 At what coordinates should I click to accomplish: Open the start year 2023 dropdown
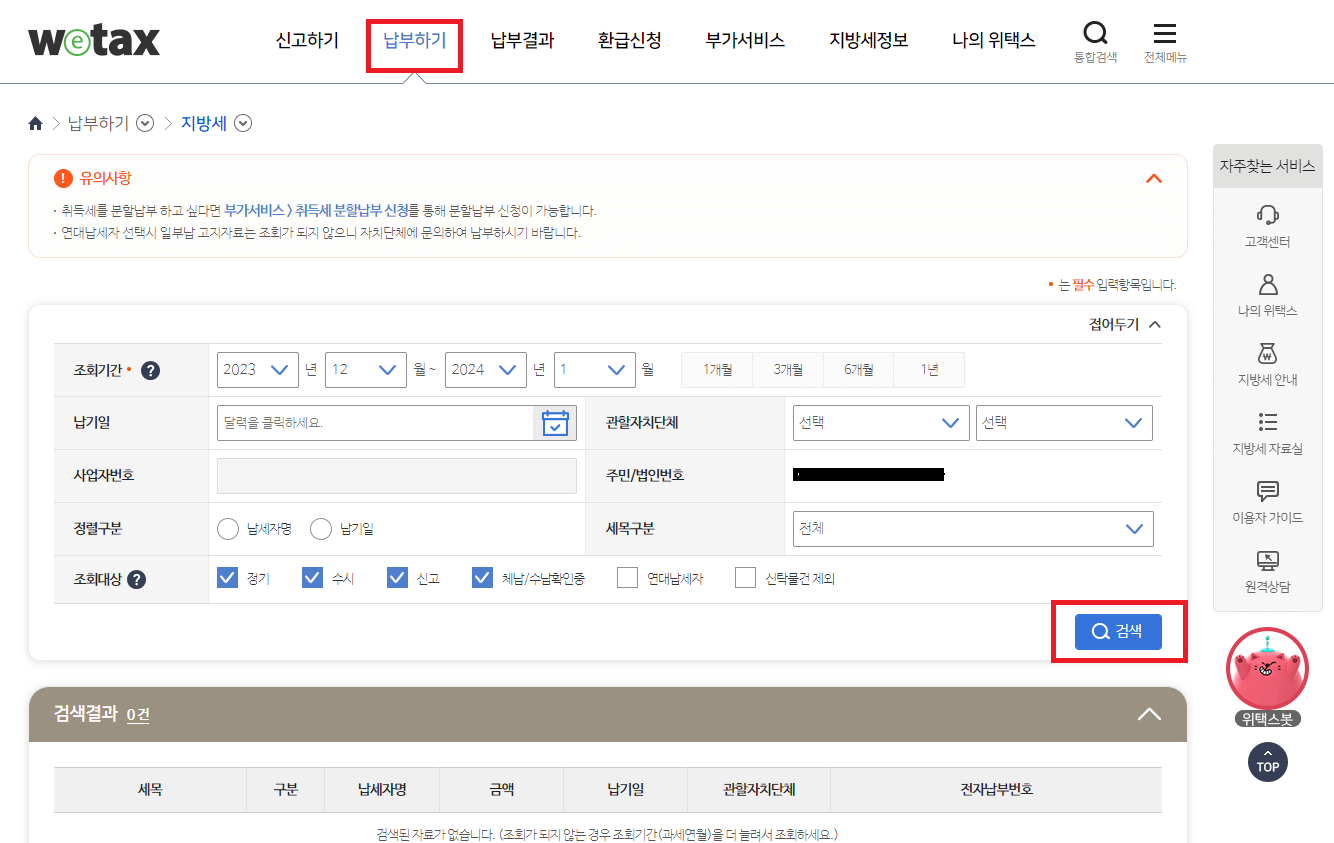point(257,369)
